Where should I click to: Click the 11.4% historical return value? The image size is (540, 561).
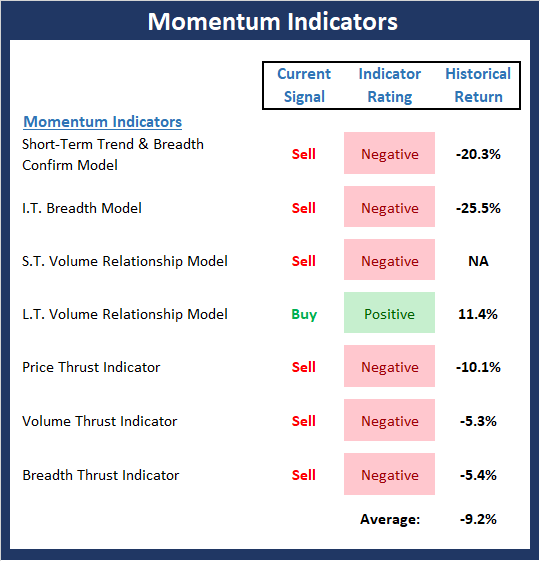tap(478, 314)
